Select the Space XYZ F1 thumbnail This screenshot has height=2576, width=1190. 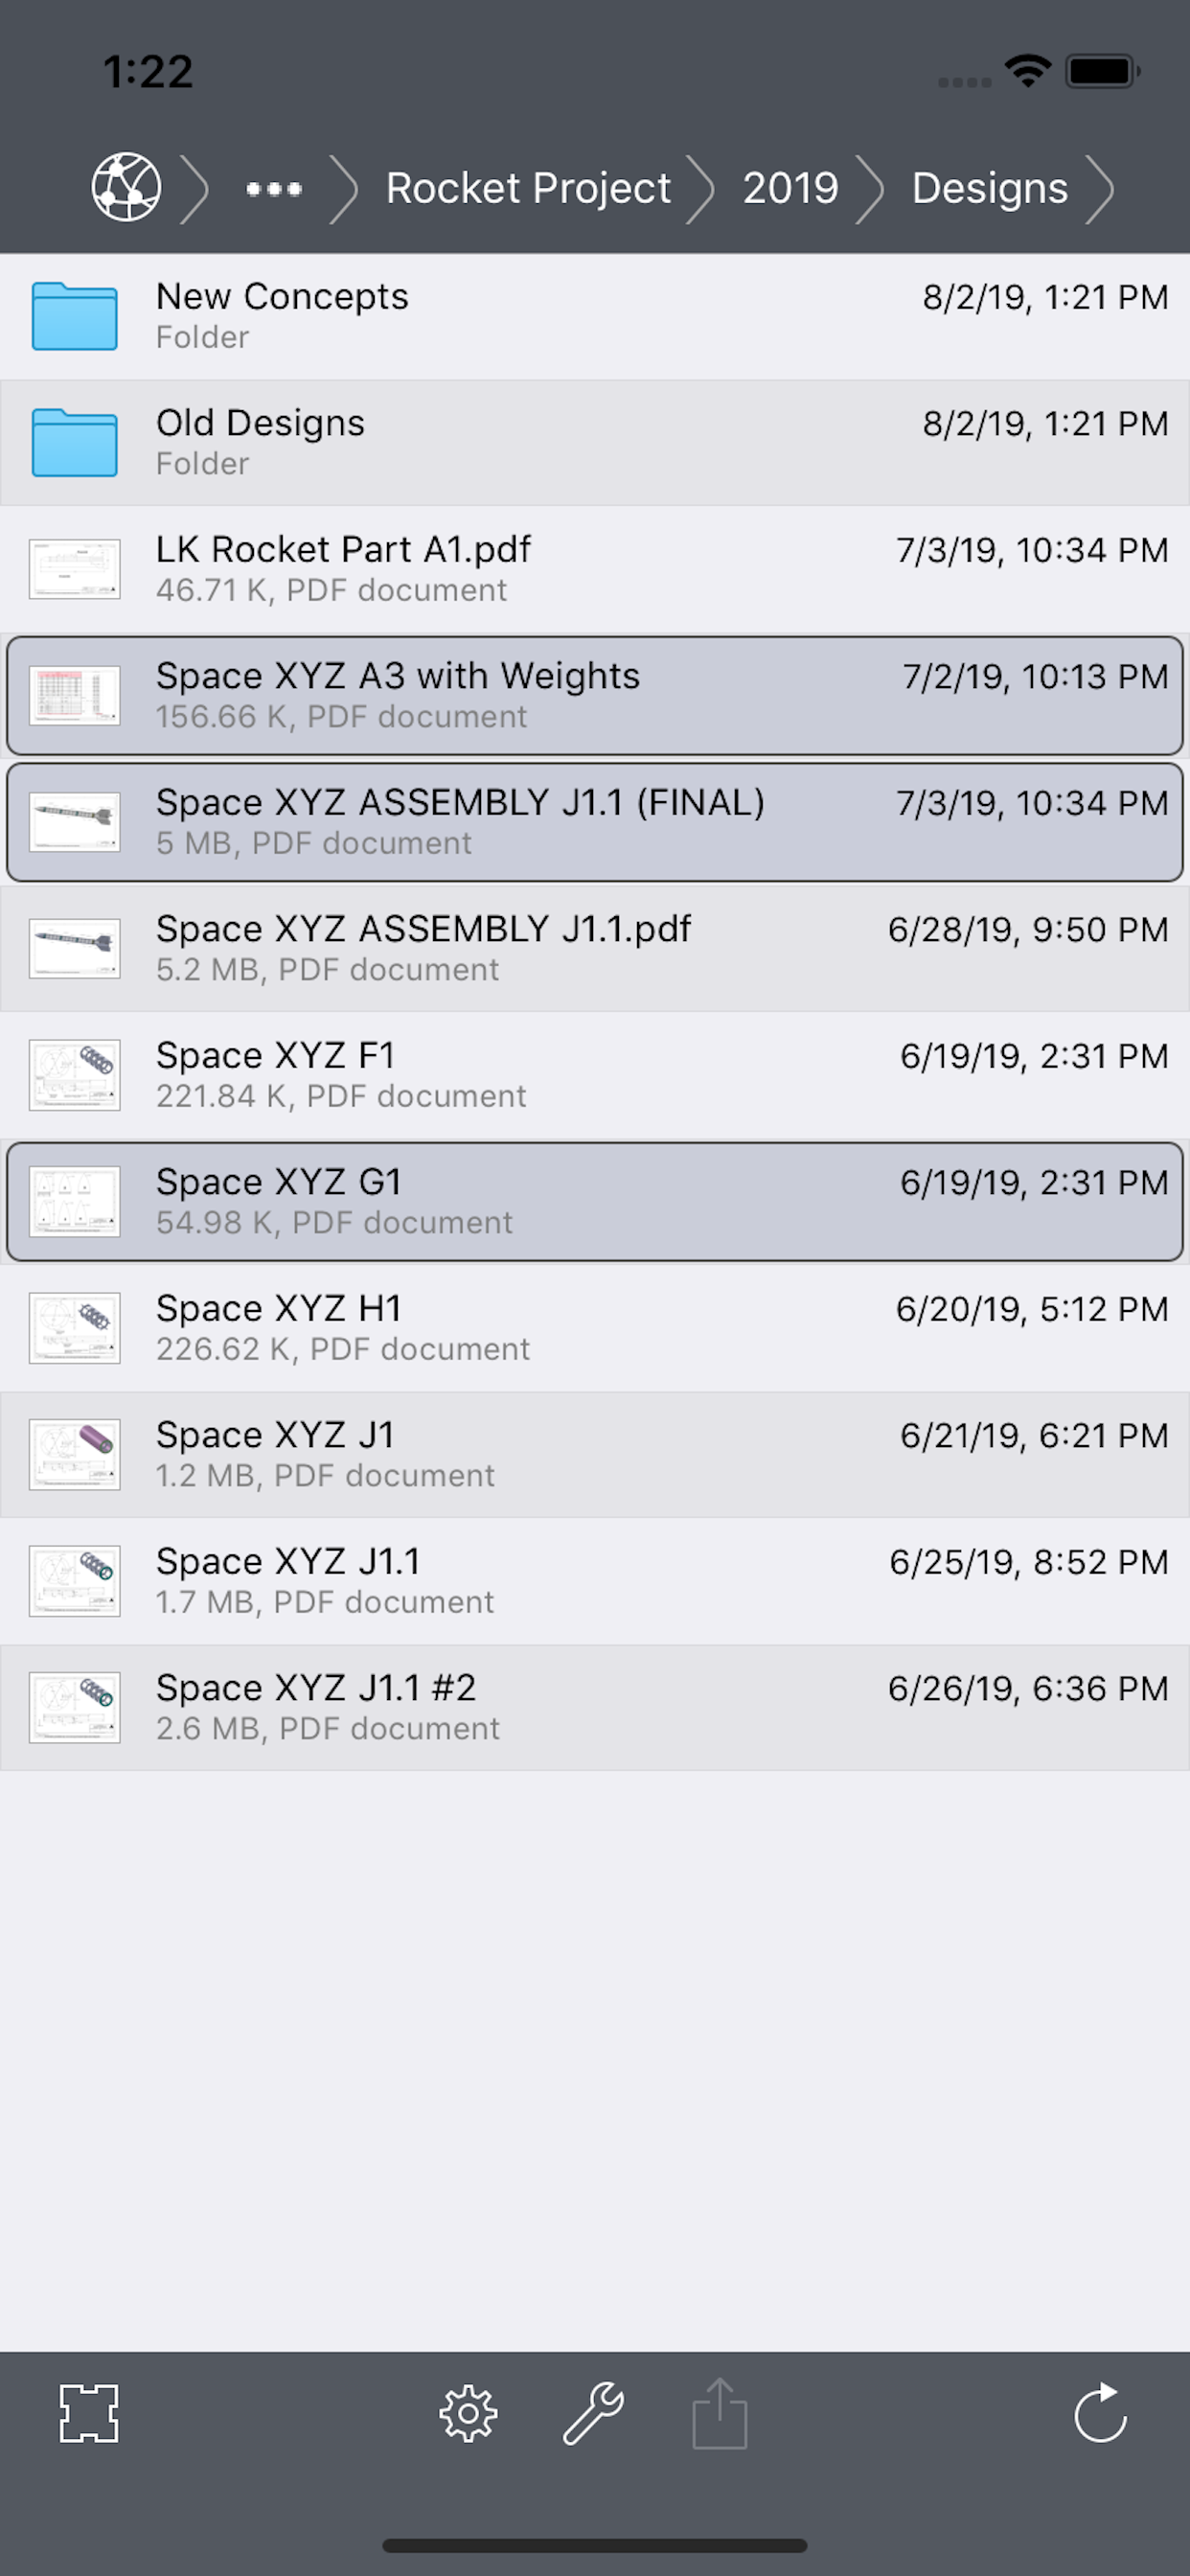(x=75, y=1075)
